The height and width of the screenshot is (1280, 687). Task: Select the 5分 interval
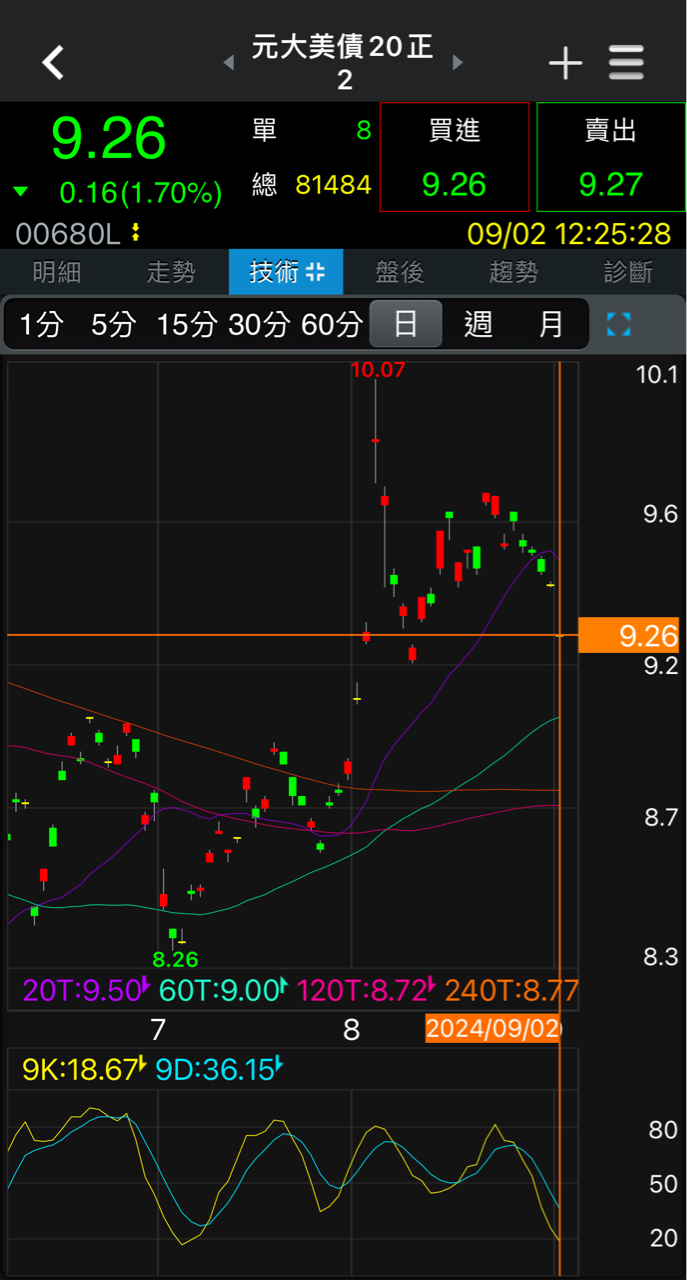pos(113,324)
